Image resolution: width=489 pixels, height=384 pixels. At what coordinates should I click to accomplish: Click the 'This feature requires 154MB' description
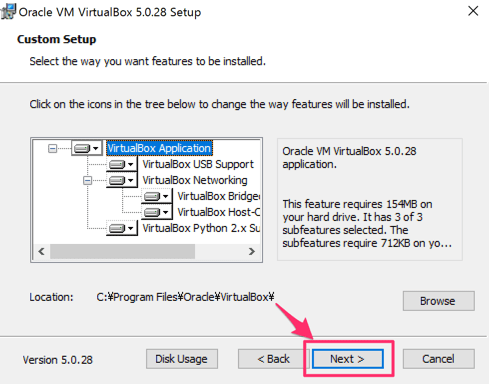pyautogui.click(x=367, y=223)
